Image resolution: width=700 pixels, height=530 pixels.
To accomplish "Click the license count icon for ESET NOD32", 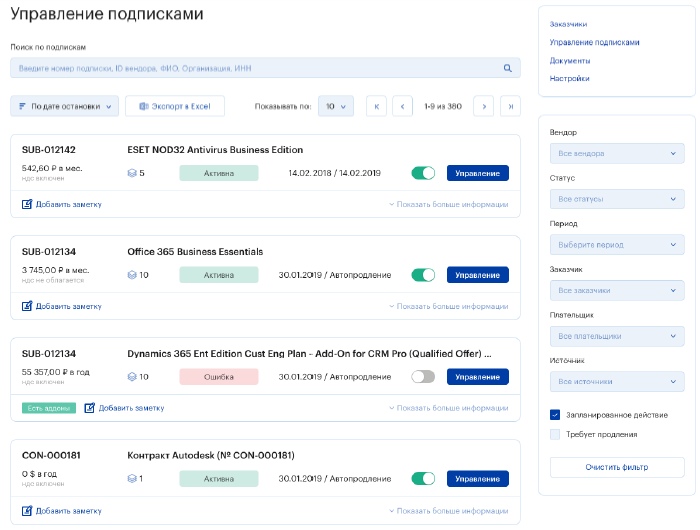I will (x=131, y=173).
